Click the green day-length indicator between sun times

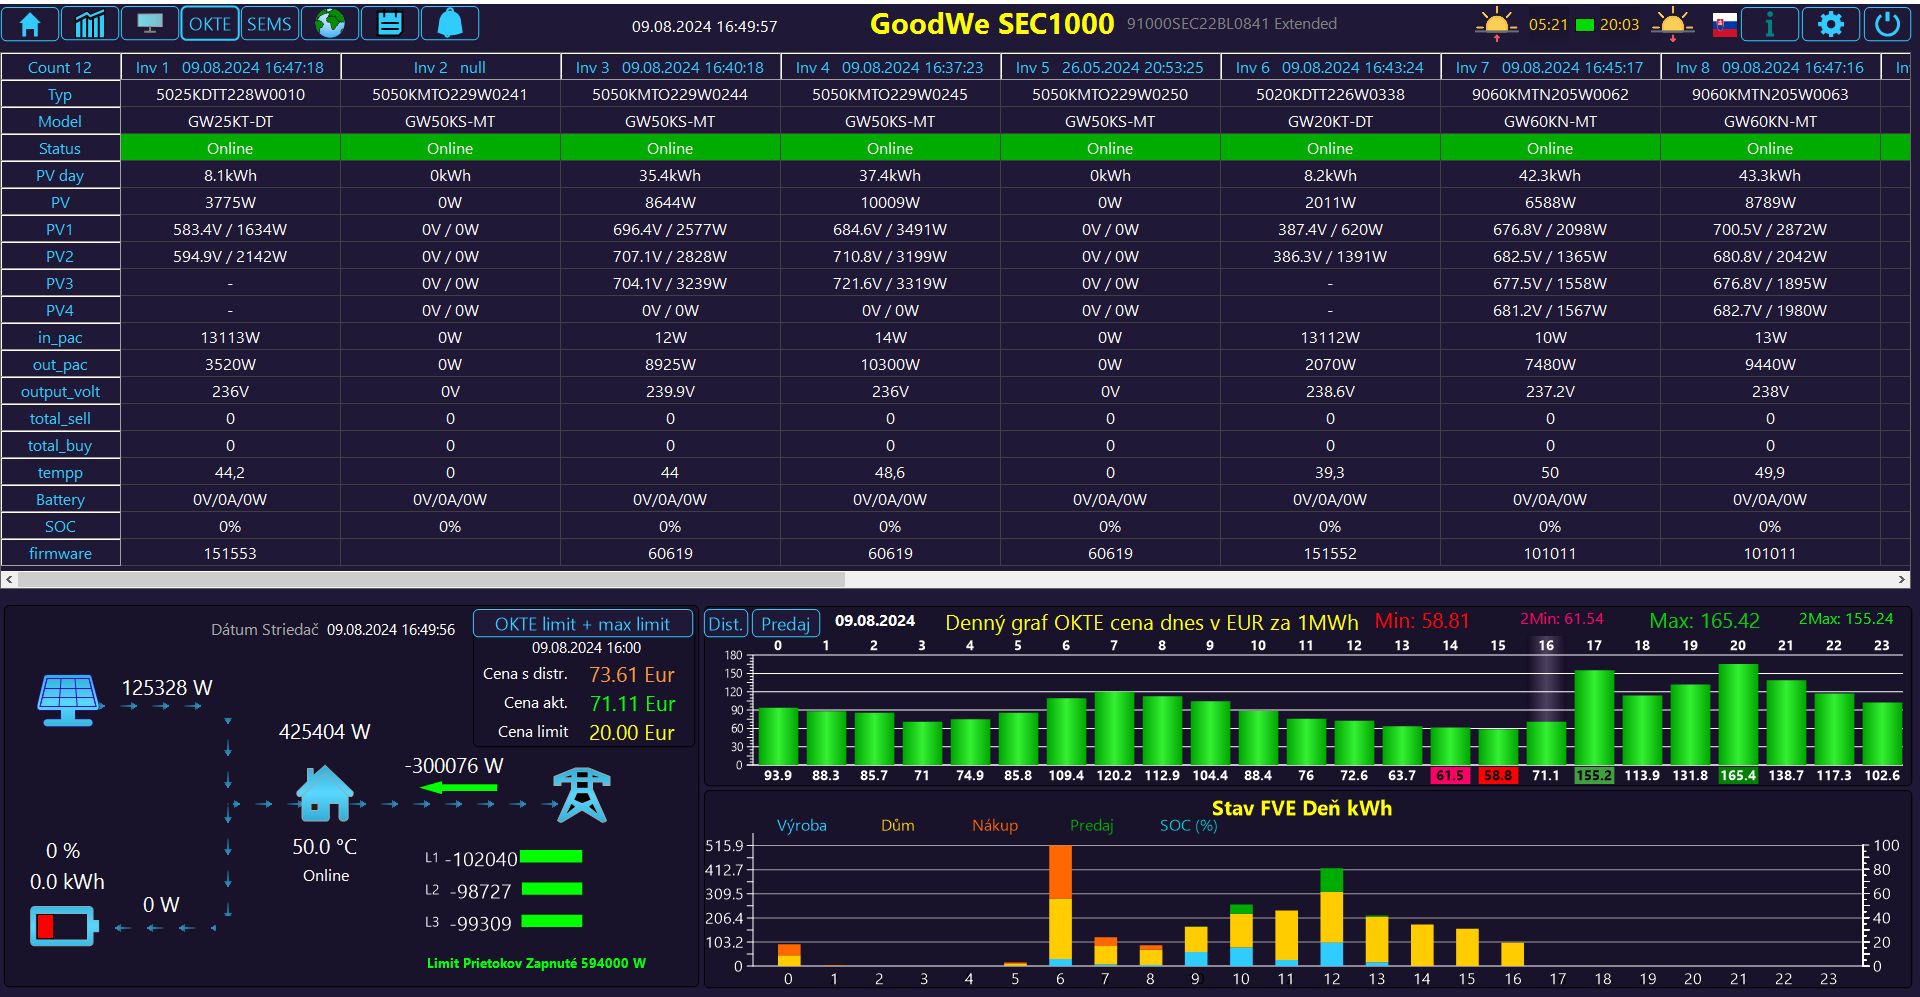(1585, 25)
